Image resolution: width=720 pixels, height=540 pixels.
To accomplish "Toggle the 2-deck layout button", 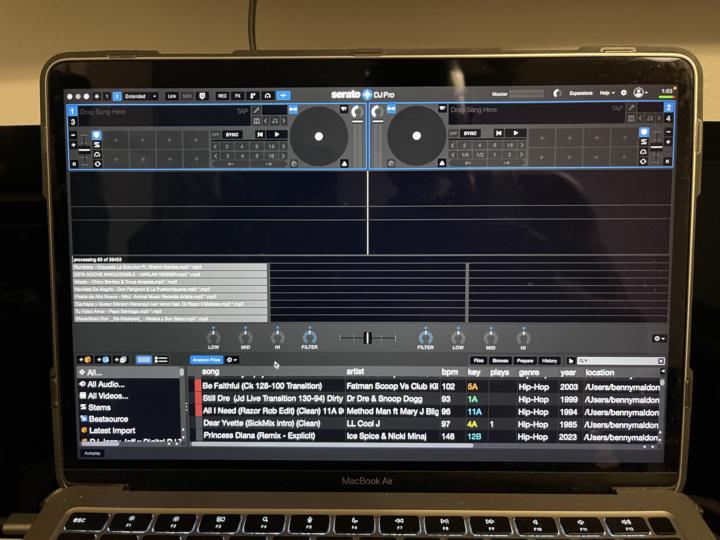I will [x=117, y=96].
